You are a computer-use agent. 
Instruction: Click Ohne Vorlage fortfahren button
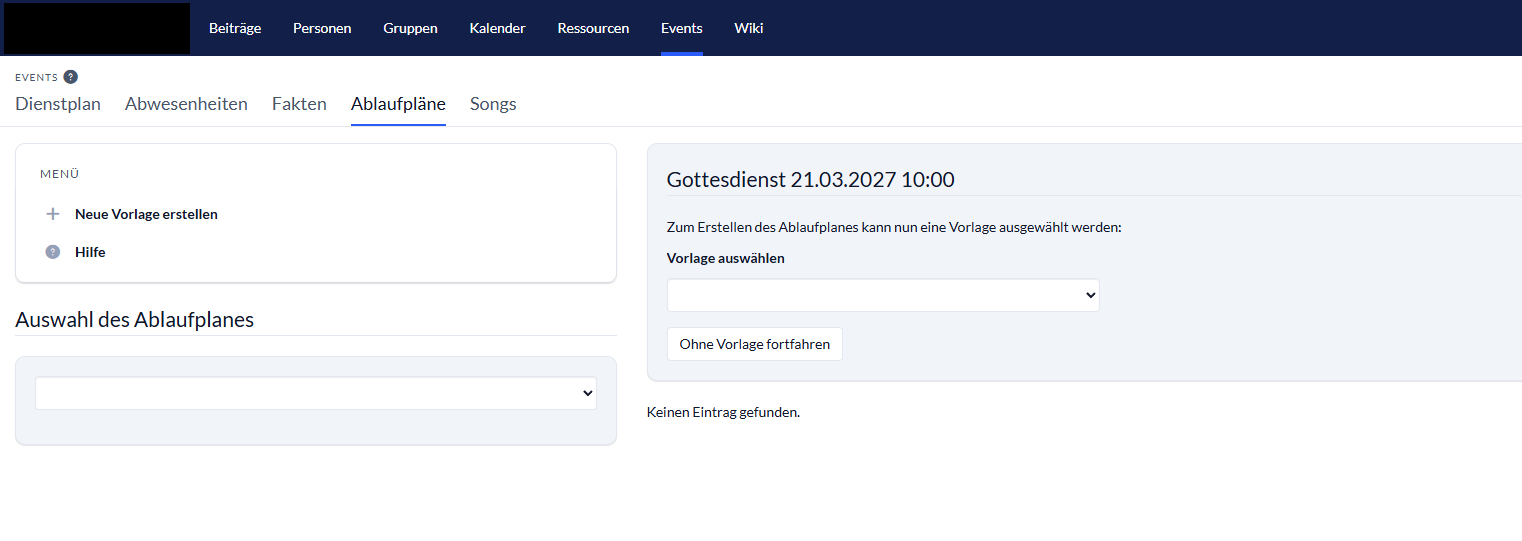click(755, 344)
